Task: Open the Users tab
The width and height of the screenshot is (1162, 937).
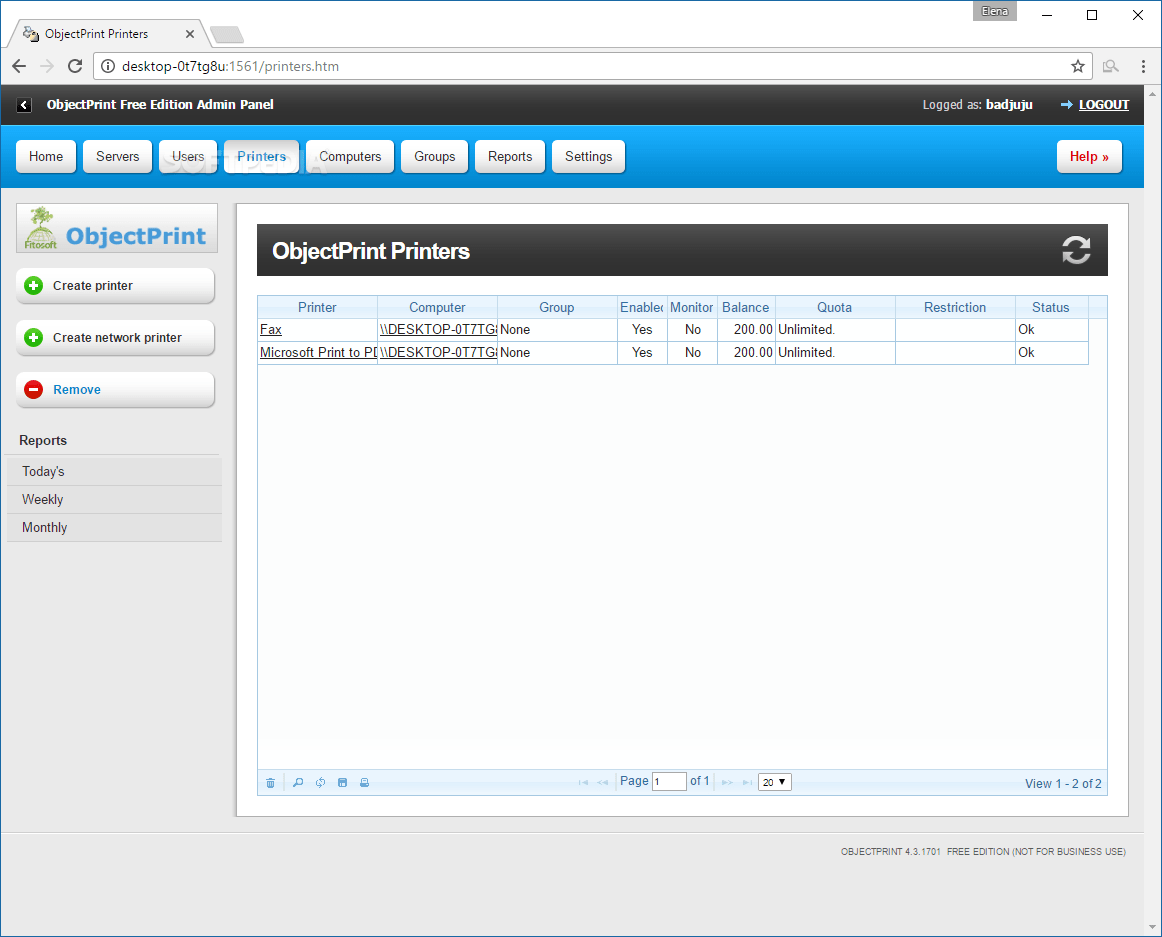Action: (187, 156)
